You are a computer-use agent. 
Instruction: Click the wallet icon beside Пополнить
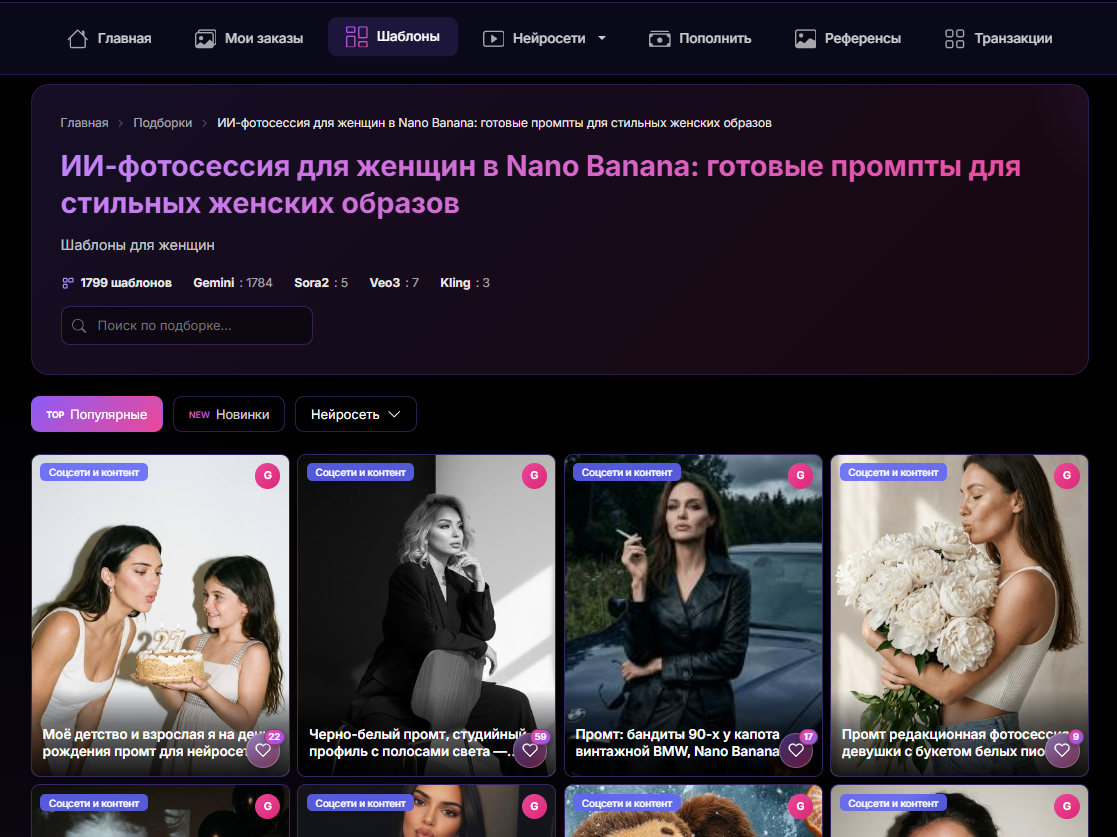[x=660, y=38]
